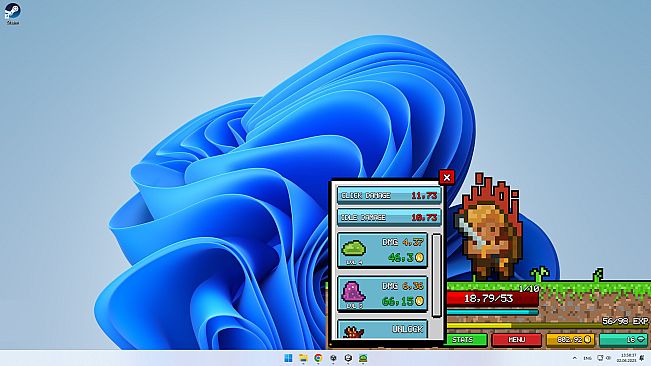The width and height of the screenshot is (651, 366).
Task: Click the green slime game icon on the taskbar
Action: click(363, 358)
